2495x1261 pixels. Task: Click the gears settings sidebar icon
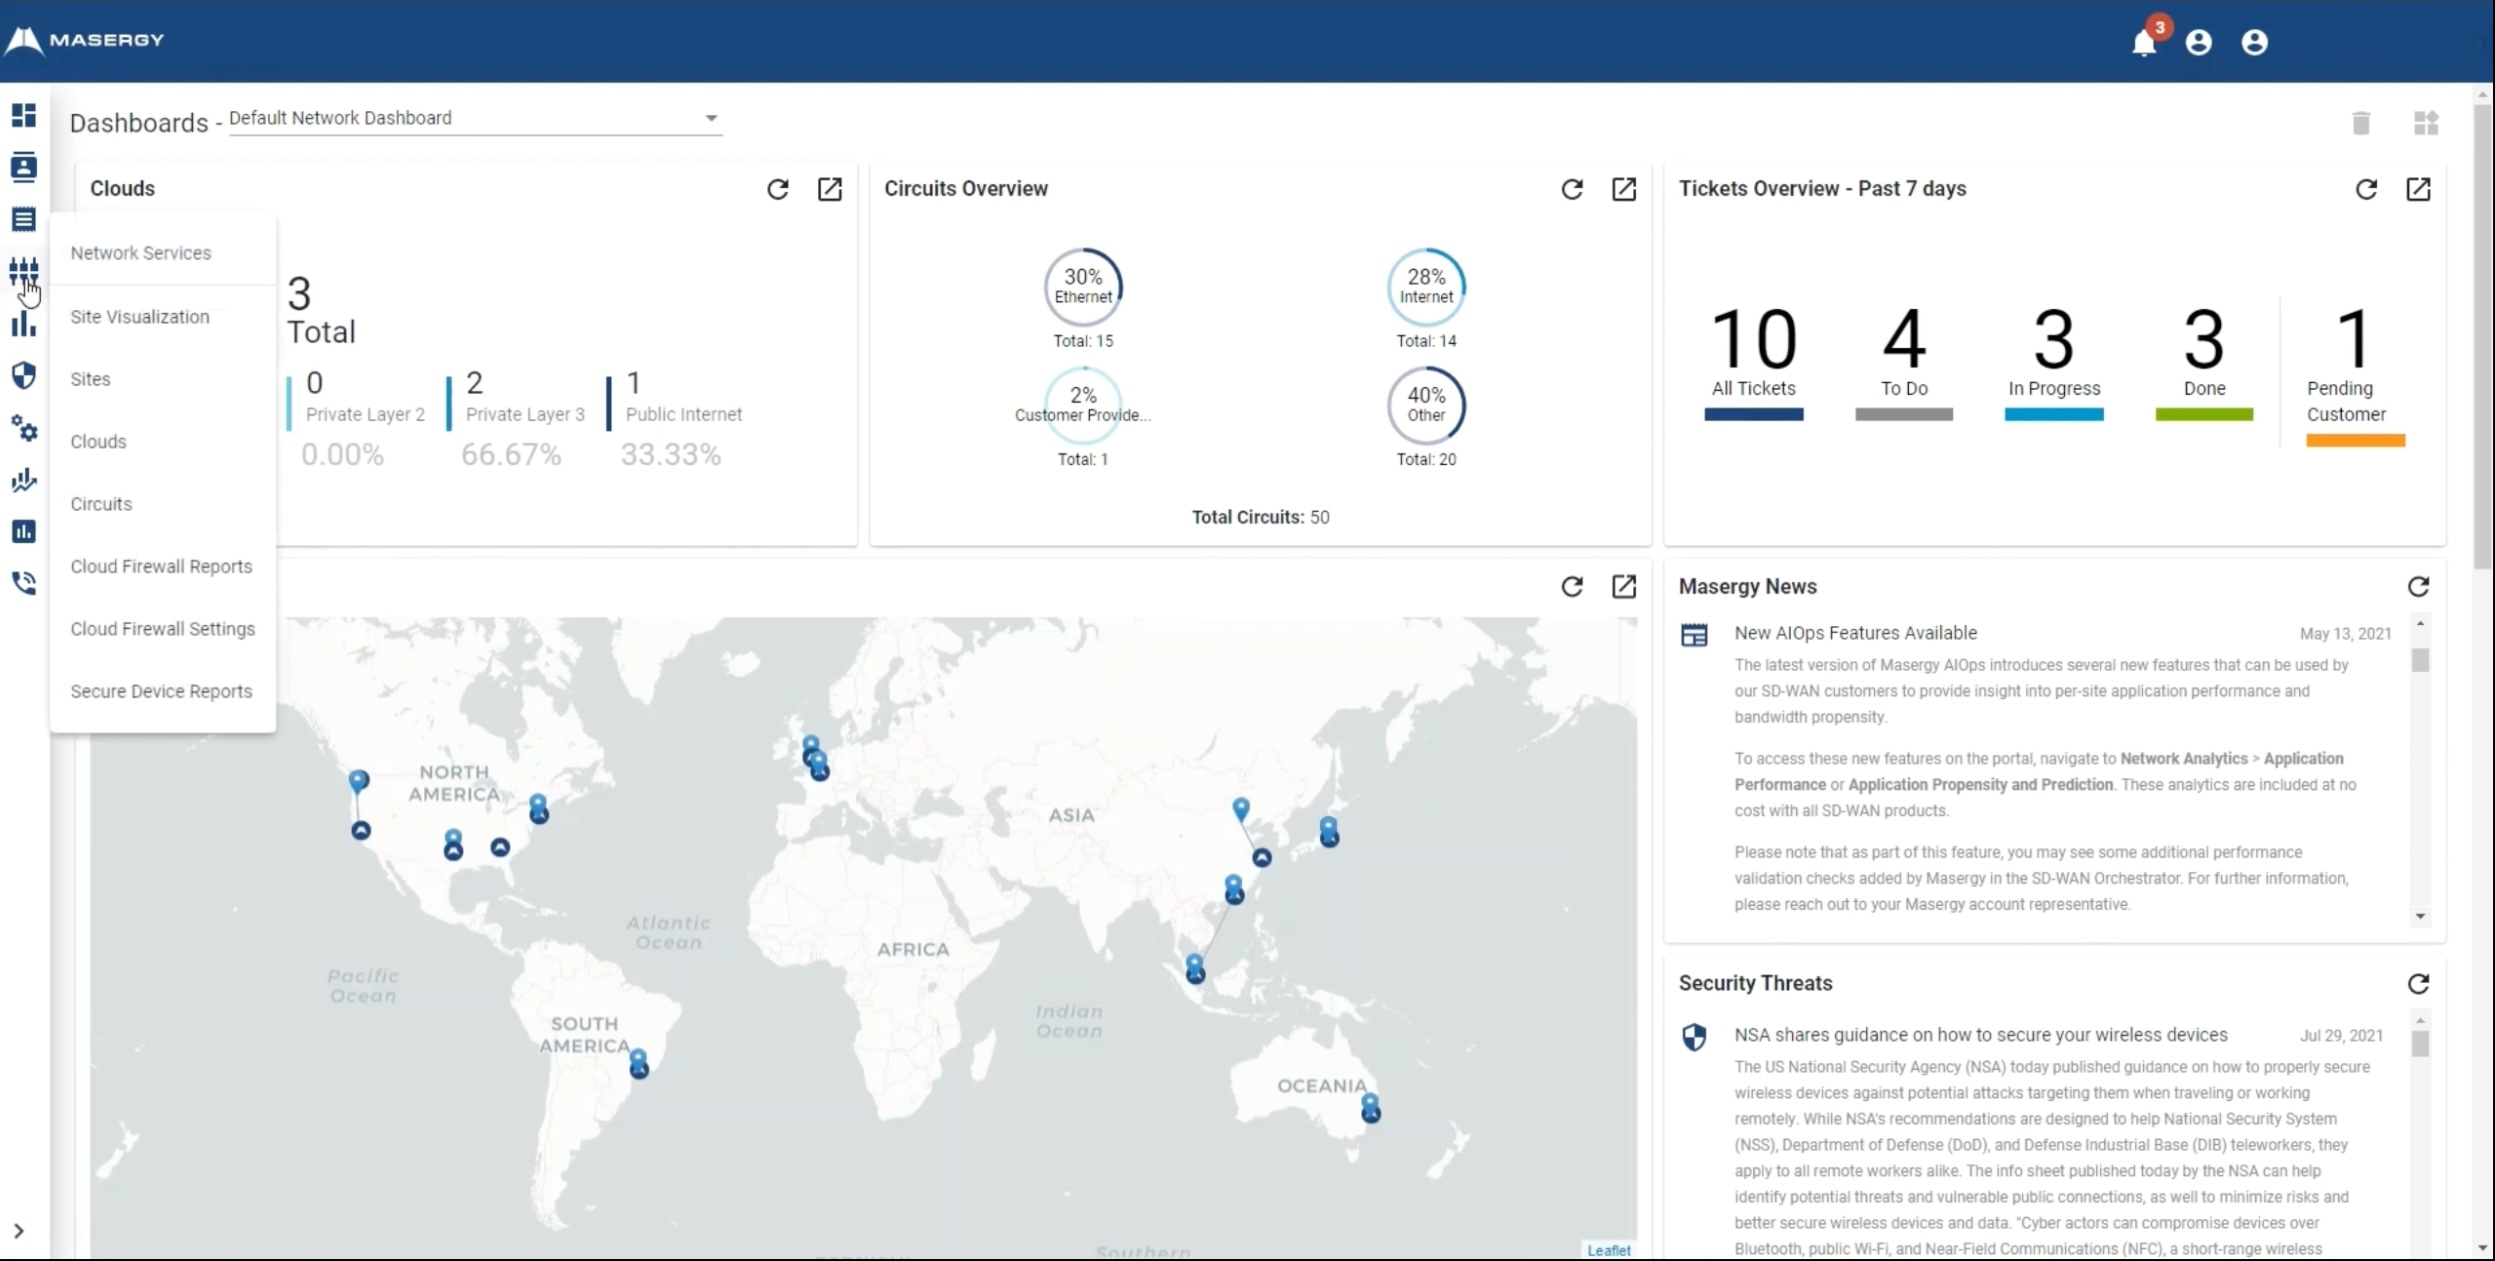(x=24, y=428)
